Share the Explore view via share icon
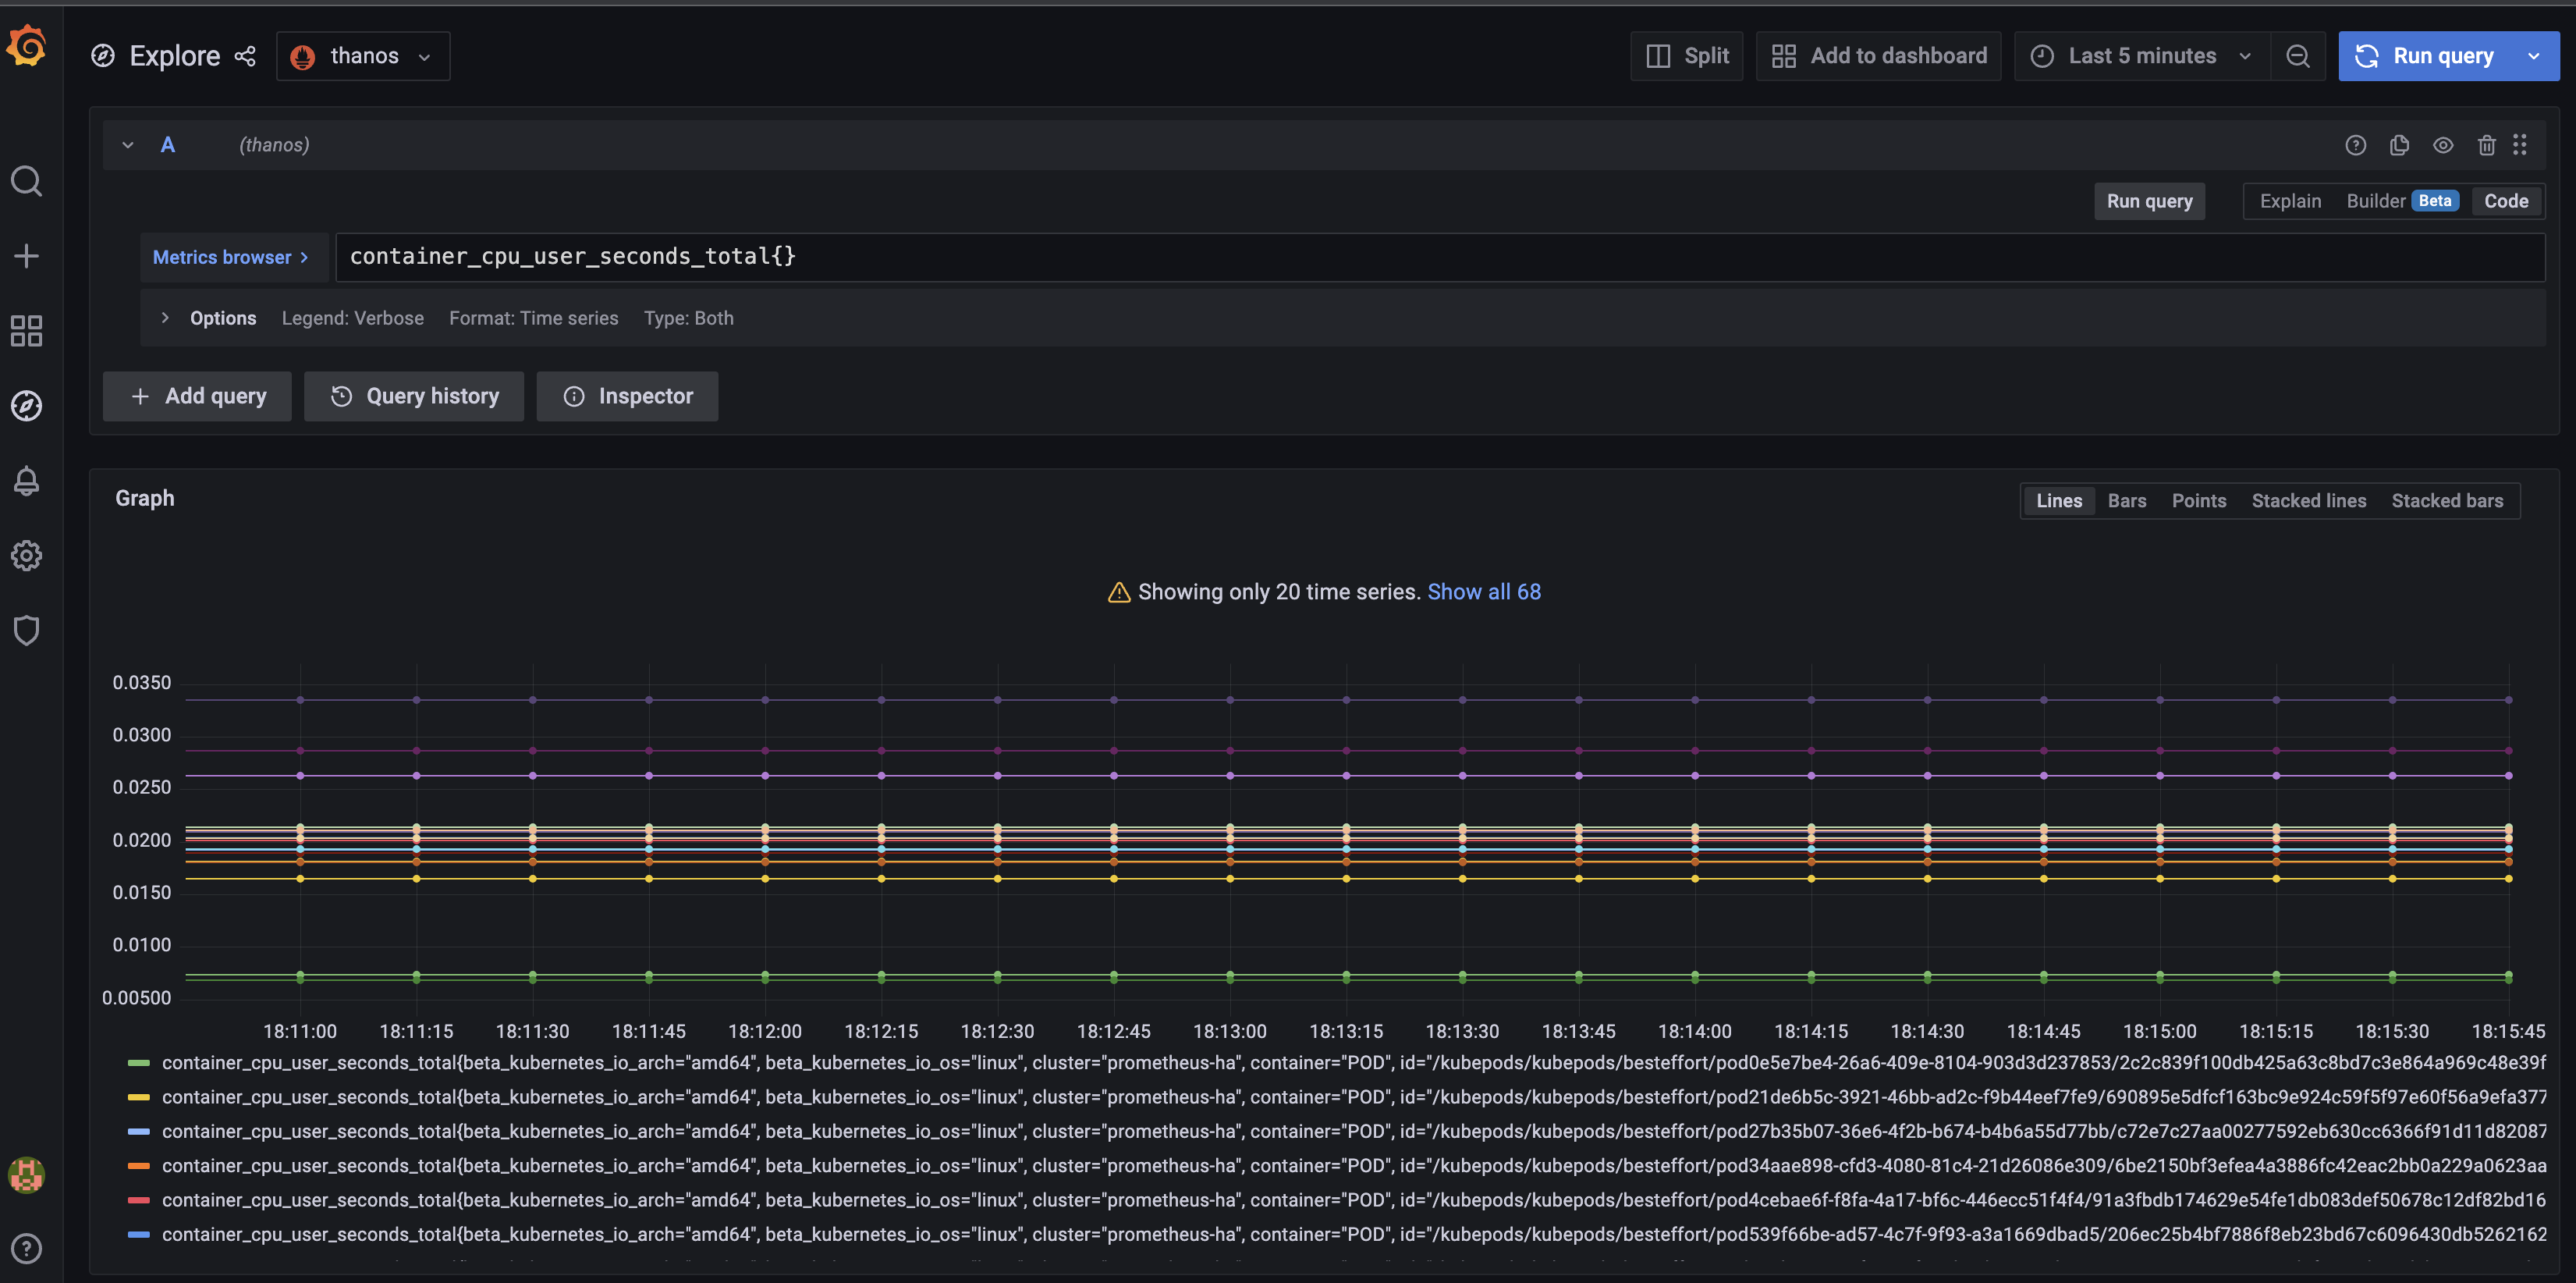This screenshot has width=2576, height=1283. (246, 56)
